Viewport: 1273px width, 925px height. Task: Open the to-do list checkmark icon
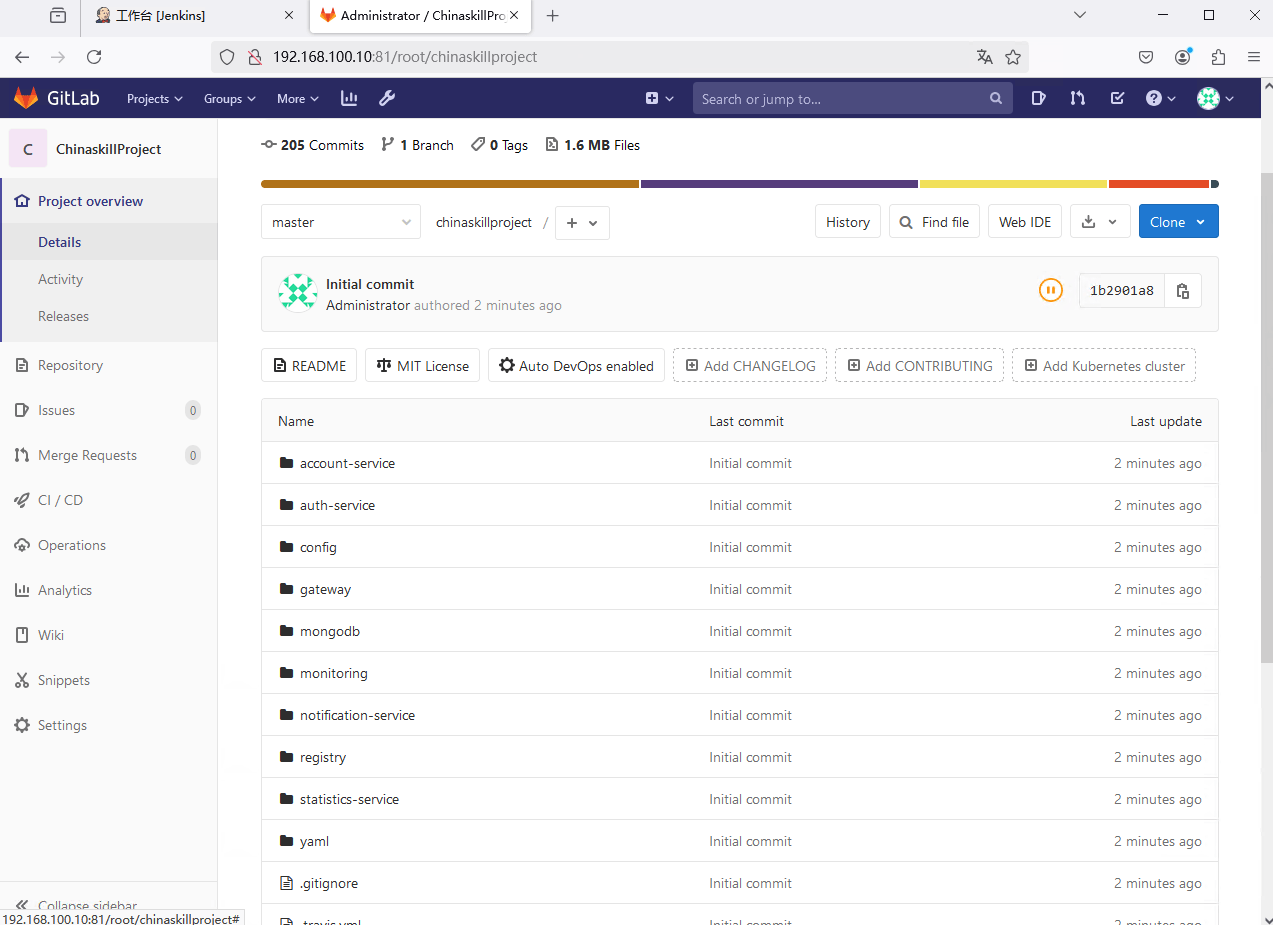pos(1117,98)
